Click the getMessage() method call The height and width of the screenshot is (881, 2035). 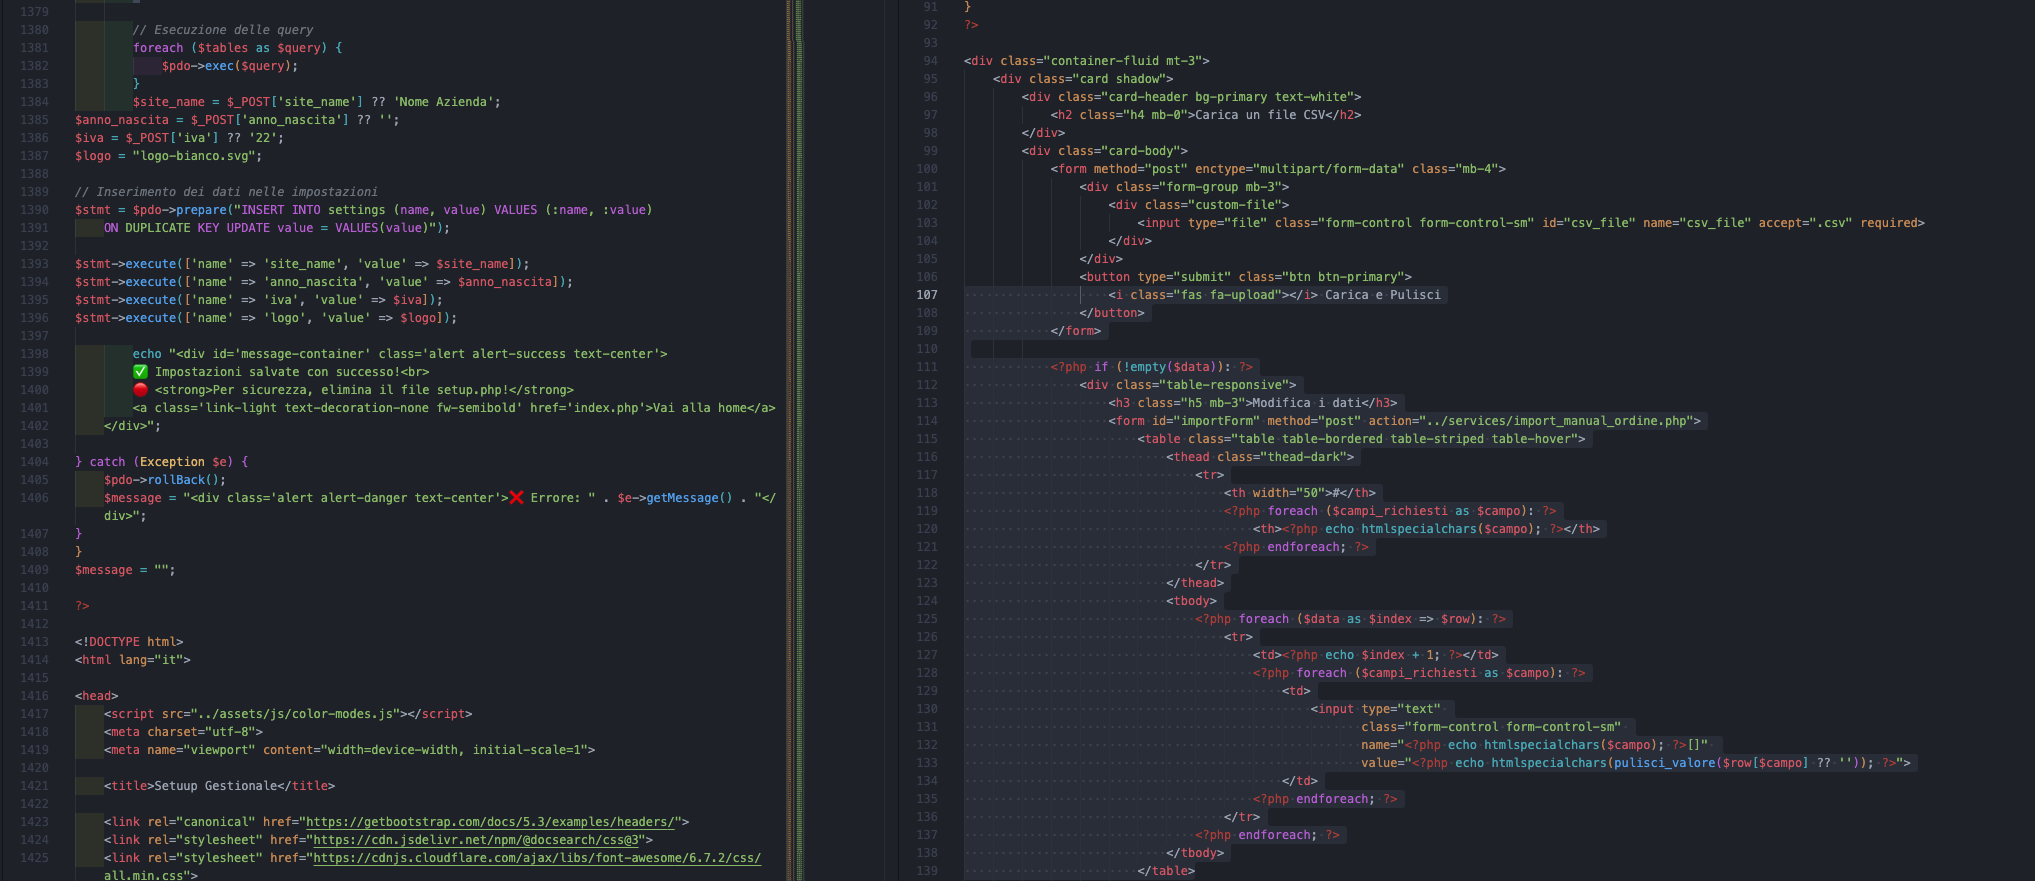(x=688, y=498)
